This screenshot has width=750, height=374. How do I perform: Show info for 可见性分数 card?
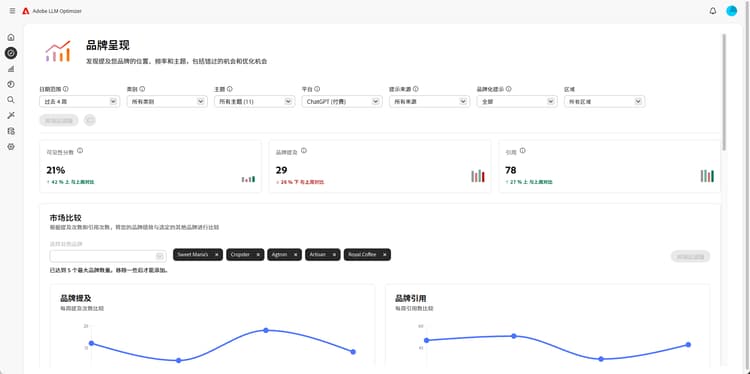click(80, 151)
